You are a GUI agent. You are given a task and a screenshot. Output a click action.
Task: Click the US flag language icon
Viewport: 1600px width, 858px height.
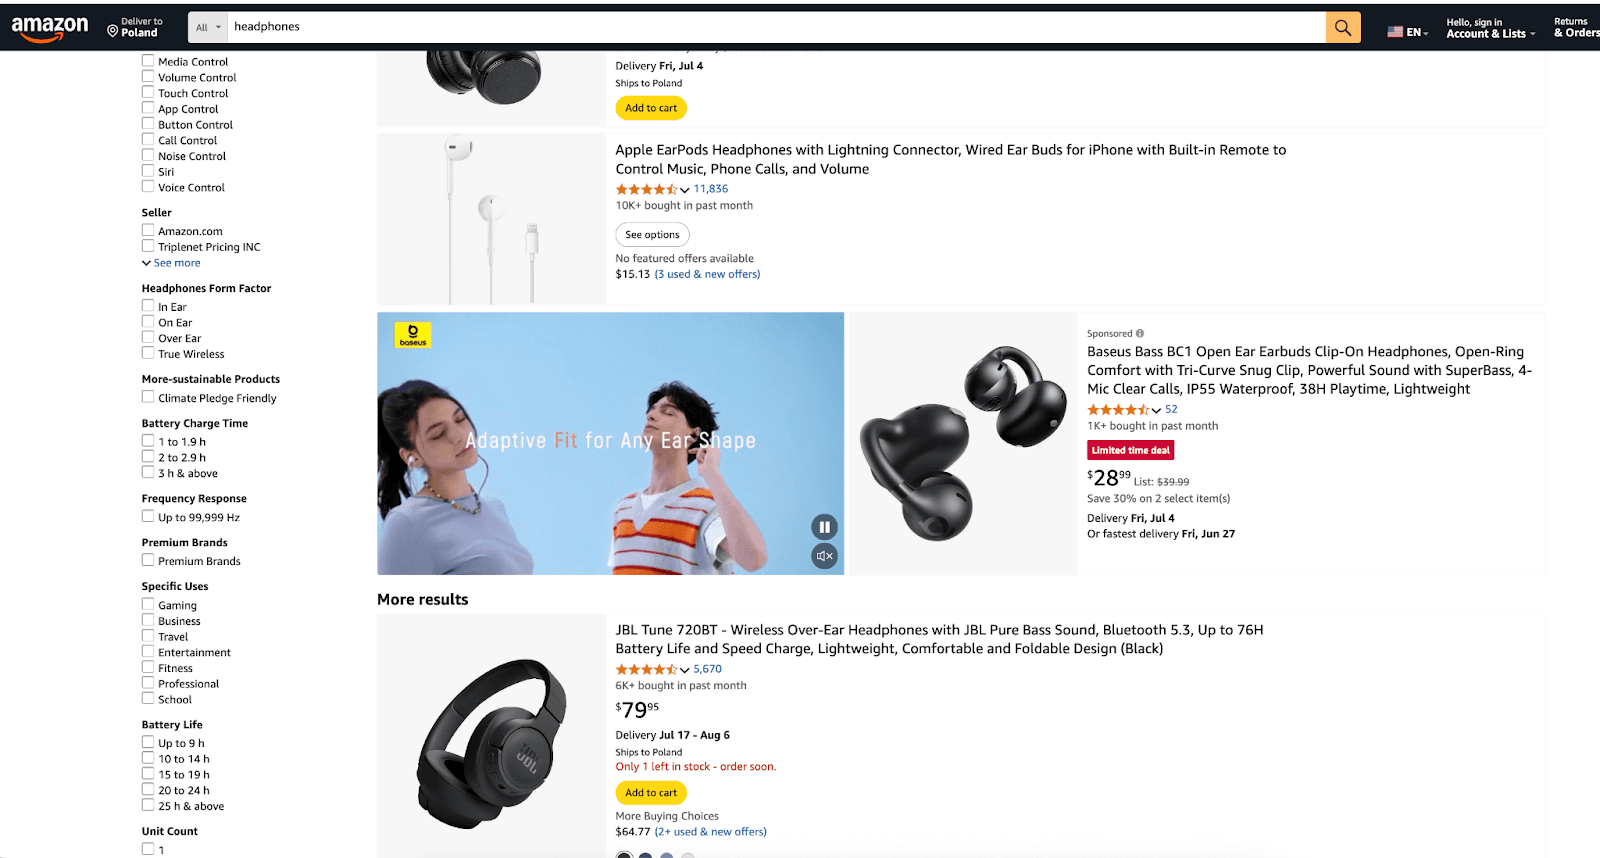(1395, 30)
